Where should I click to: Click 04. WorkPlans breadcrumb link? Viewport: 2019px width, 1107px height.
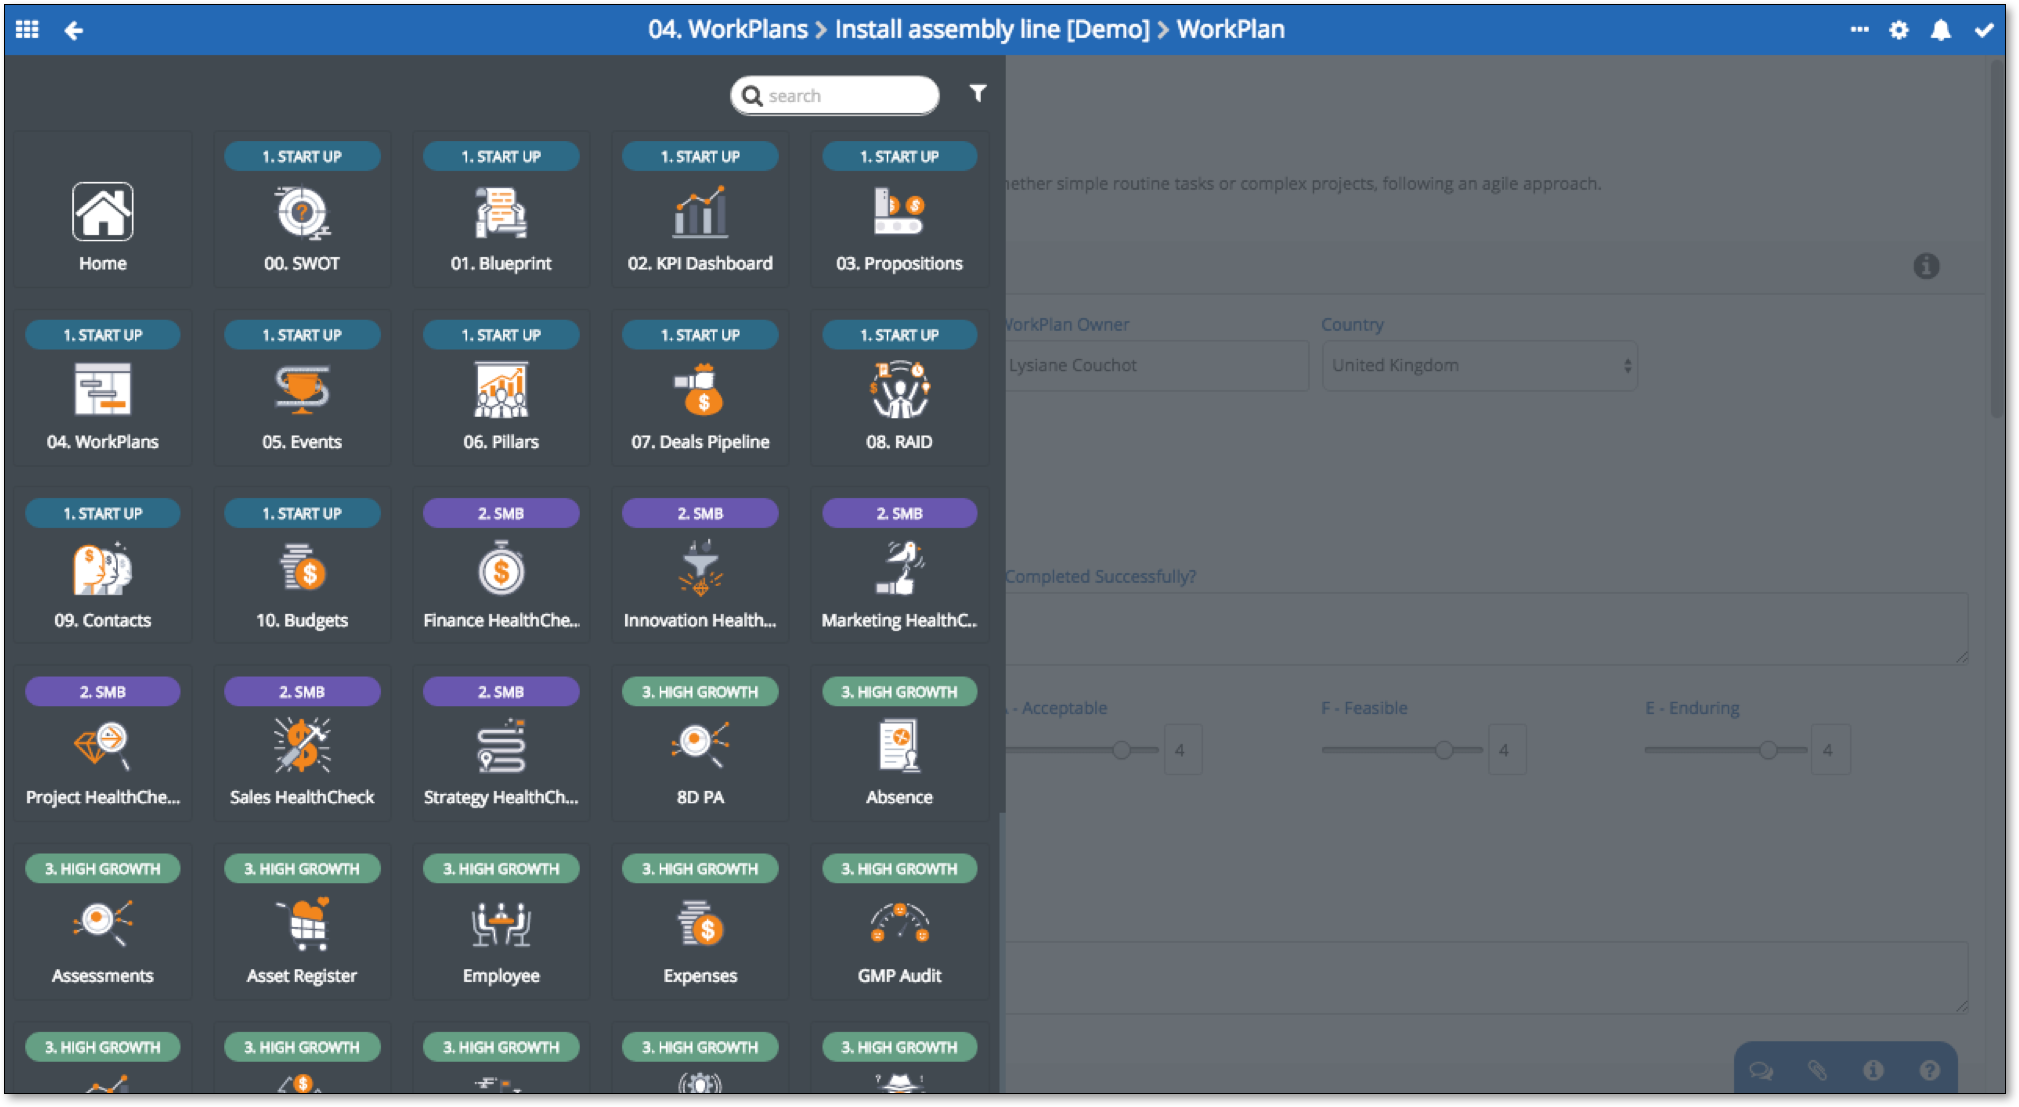[728, 30]
